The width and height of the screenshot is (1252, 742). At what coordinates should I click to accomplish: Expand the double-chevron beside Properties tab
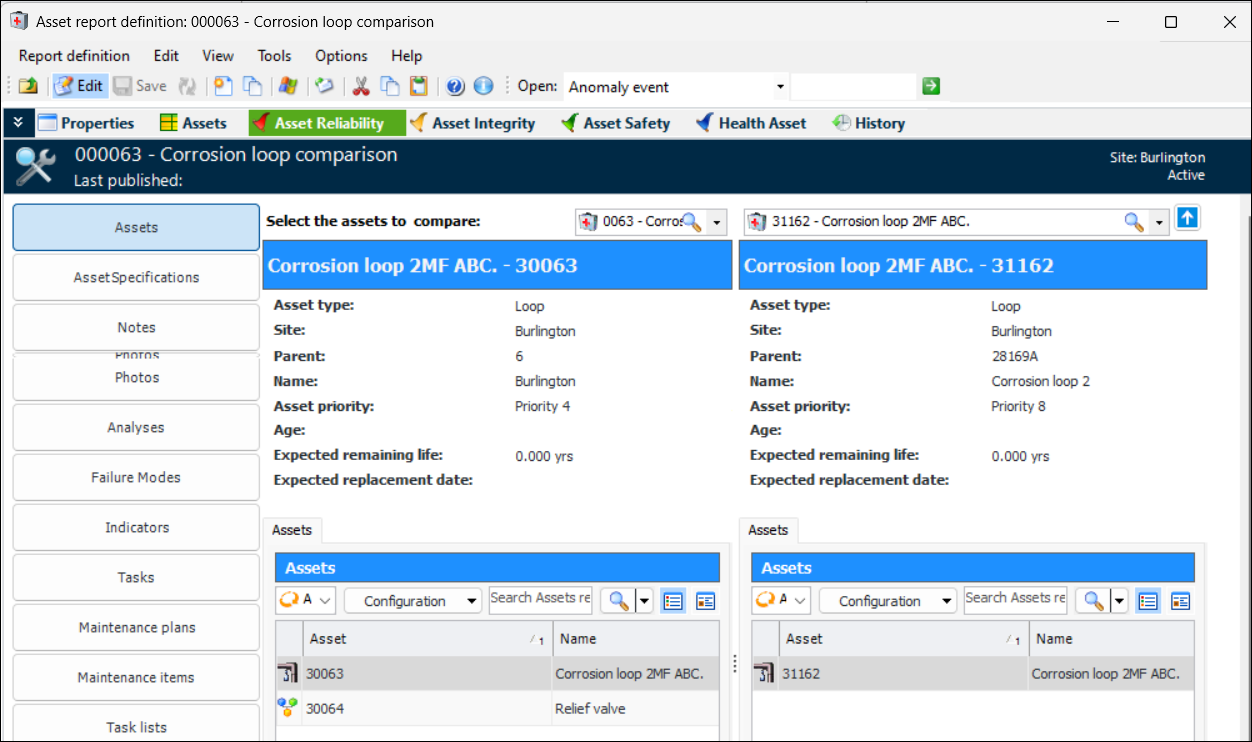point(18,122)
